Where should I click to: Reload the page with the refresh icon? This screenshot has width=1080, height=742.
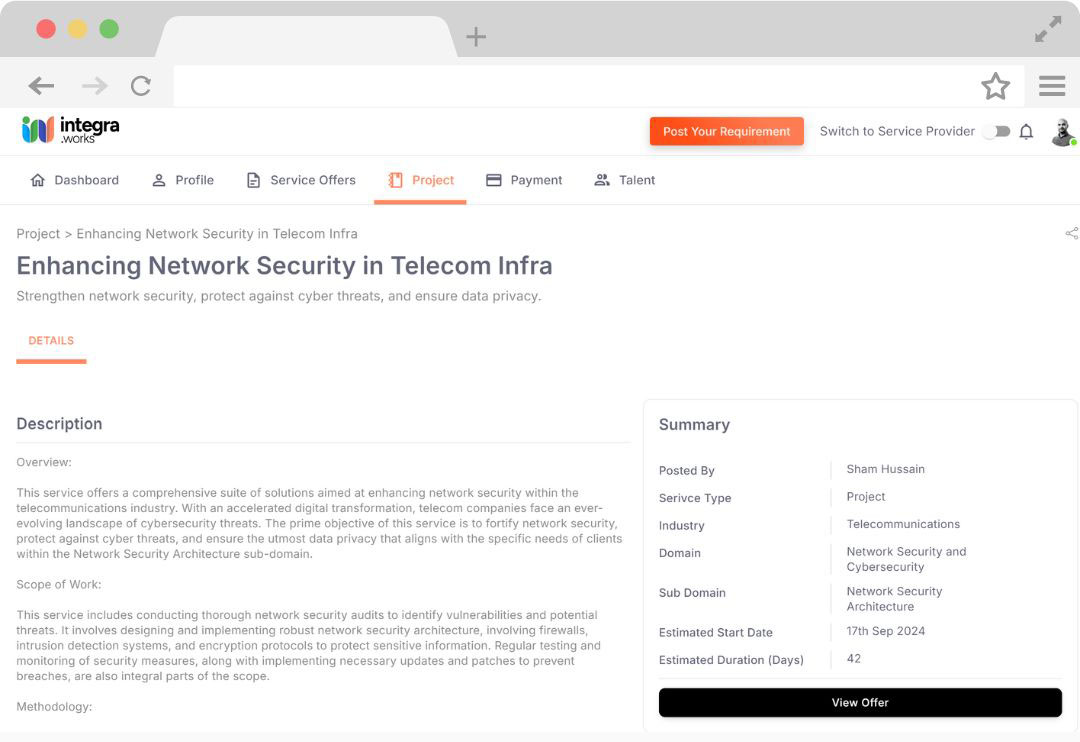point(141,86)
